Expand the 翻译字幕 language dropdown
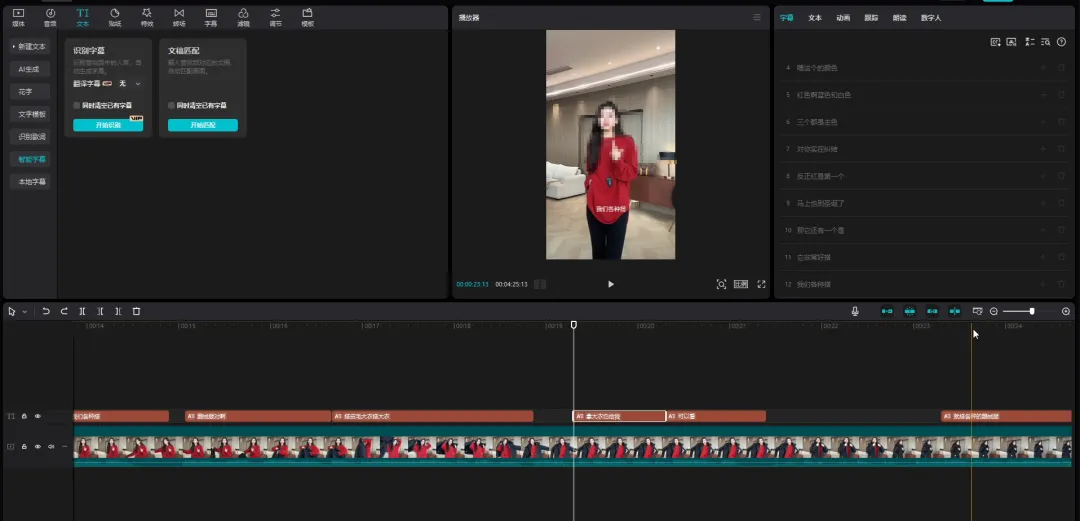The width and height of the screenshot is (1080, 521). 138,84
